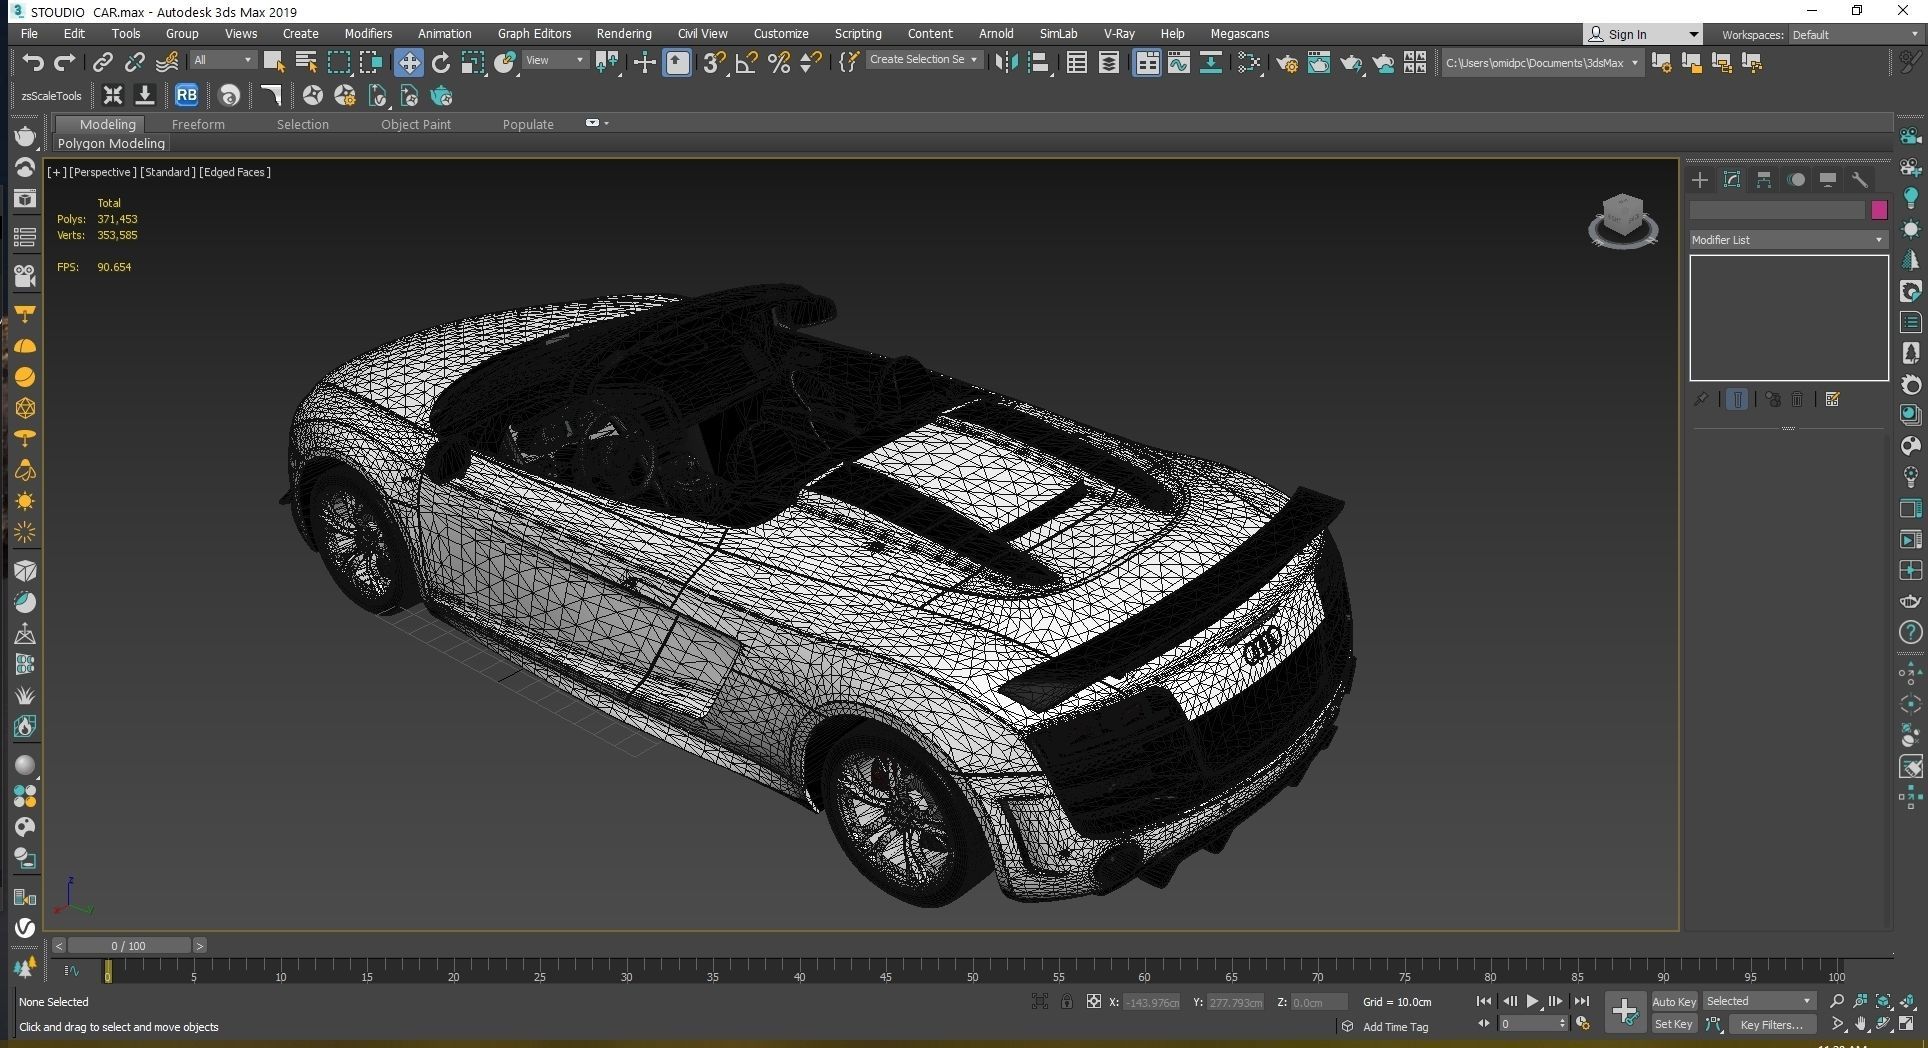Click the Set Key button
1928x1048 pixels.
1674,1024
